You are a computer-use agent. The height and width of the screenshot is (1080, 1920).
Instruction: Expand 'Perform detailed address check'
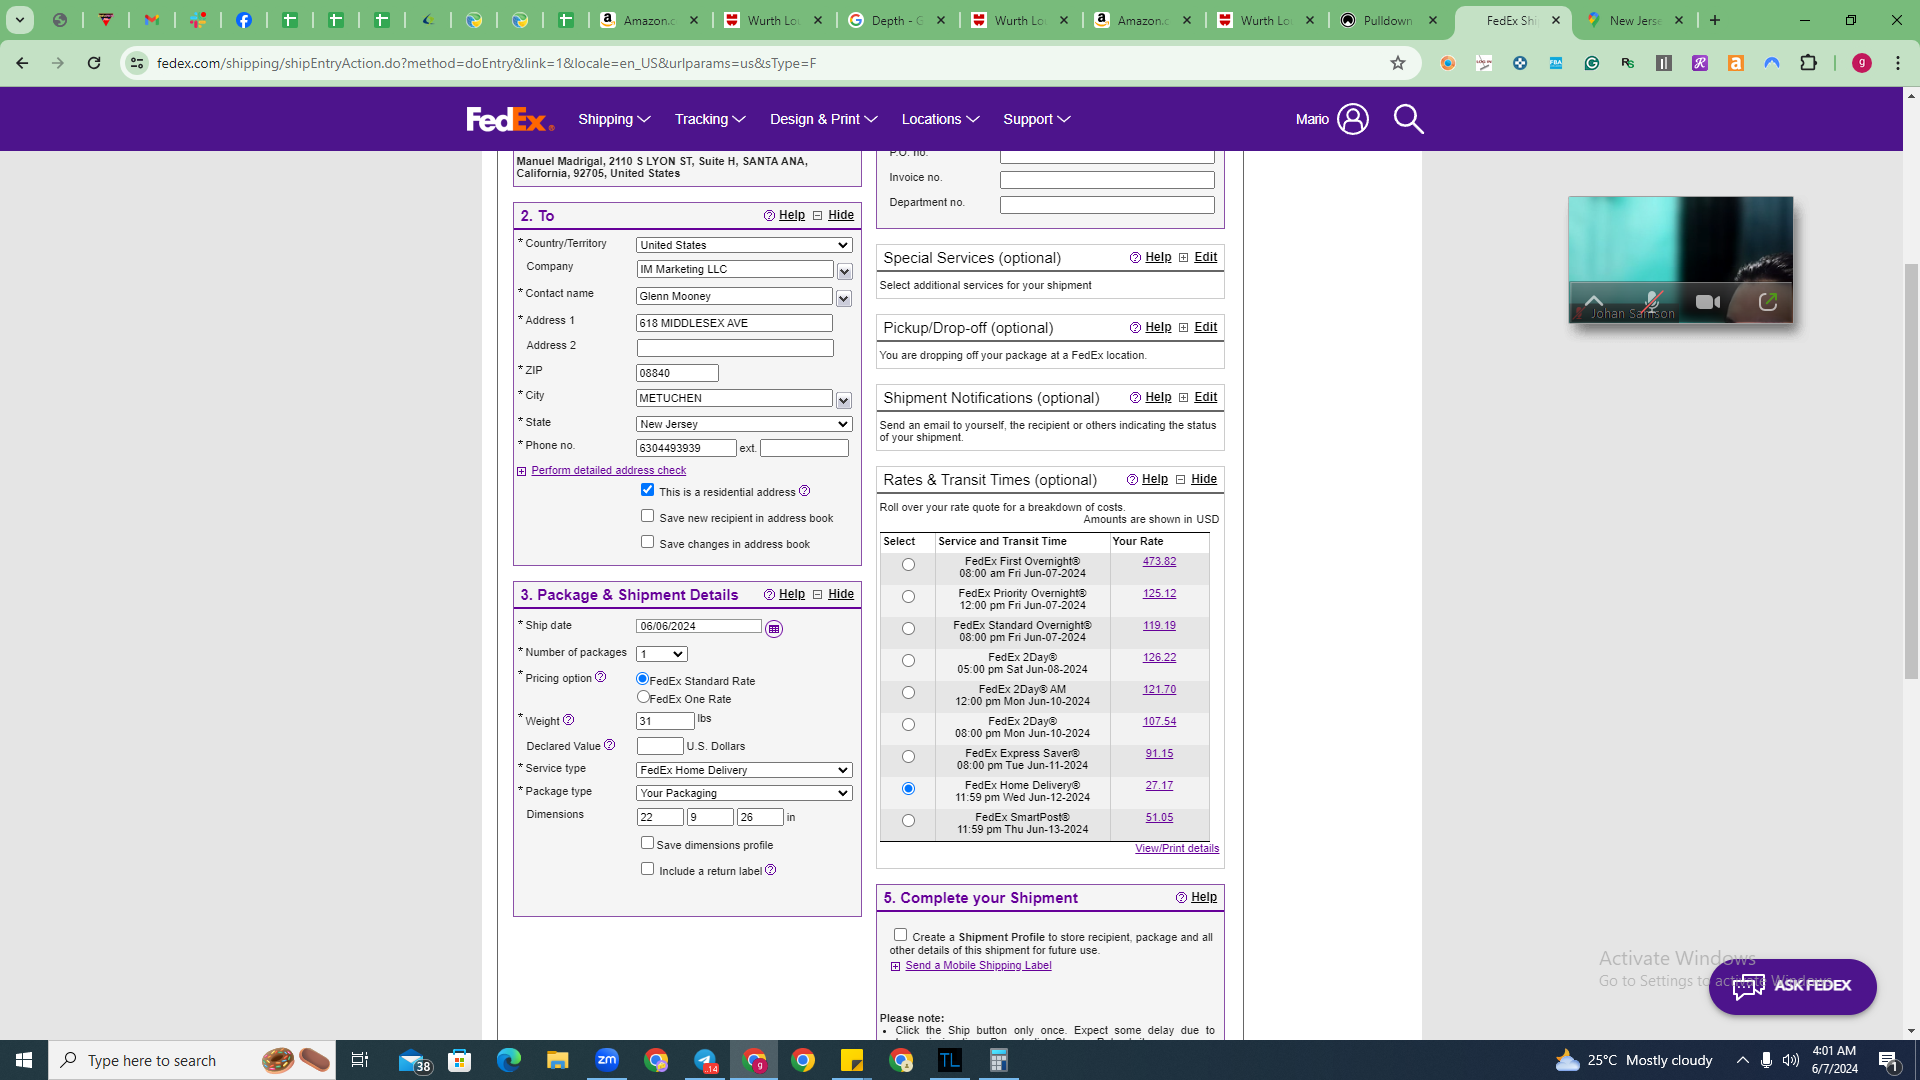608,470
